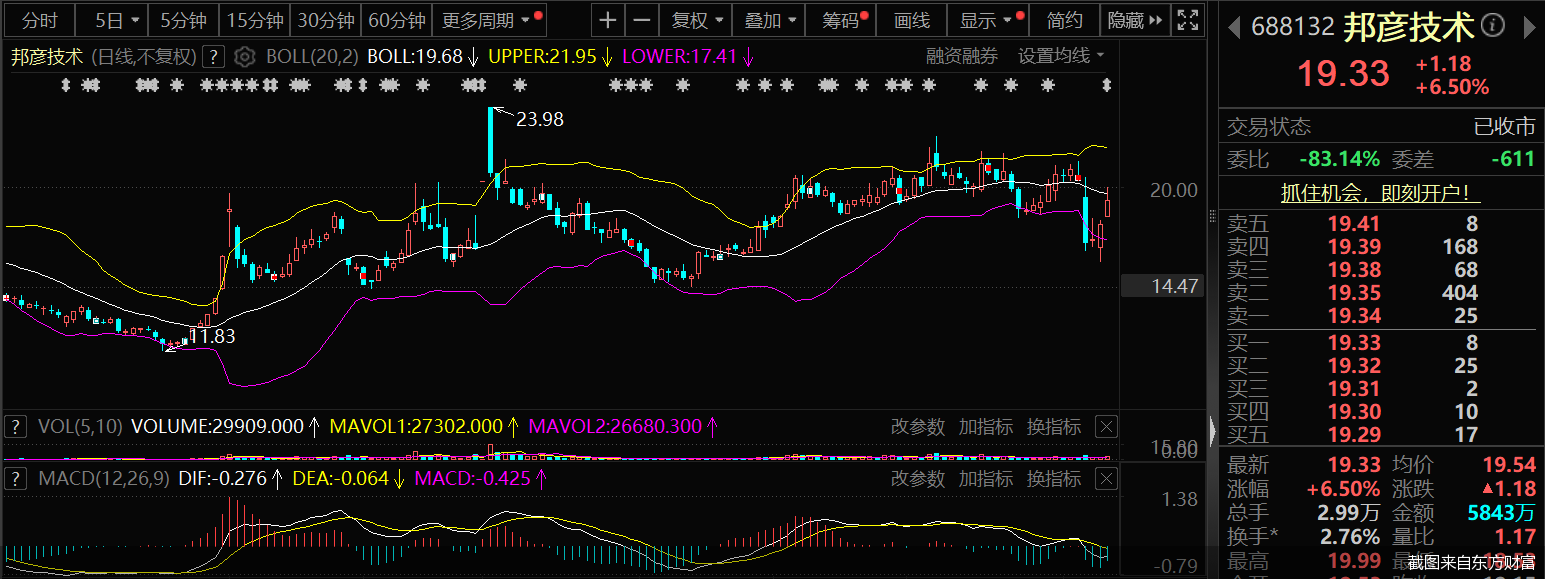This screenshot has height=579, width=1545.
Task: Click 改参数 in VOL row
Action: coord(917,427)
